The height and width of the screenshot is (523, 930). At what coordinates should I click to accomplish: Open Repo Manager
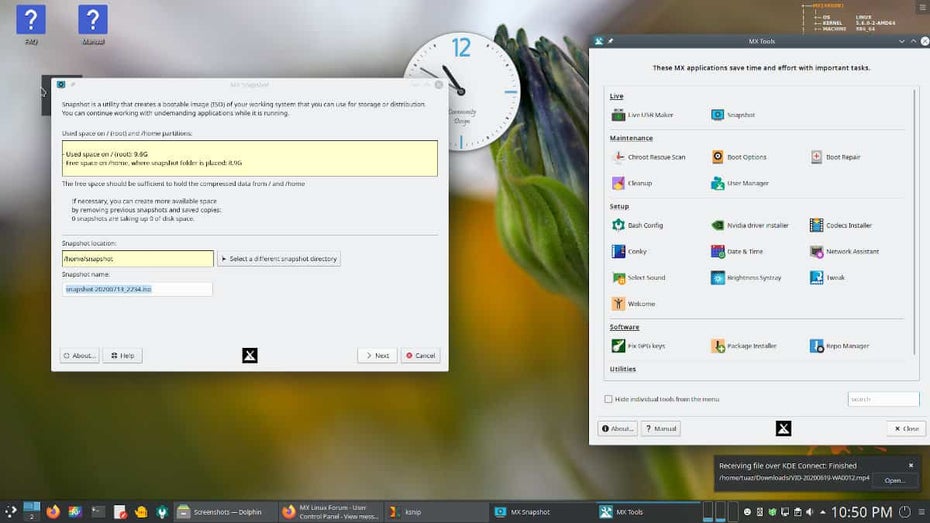839,346
